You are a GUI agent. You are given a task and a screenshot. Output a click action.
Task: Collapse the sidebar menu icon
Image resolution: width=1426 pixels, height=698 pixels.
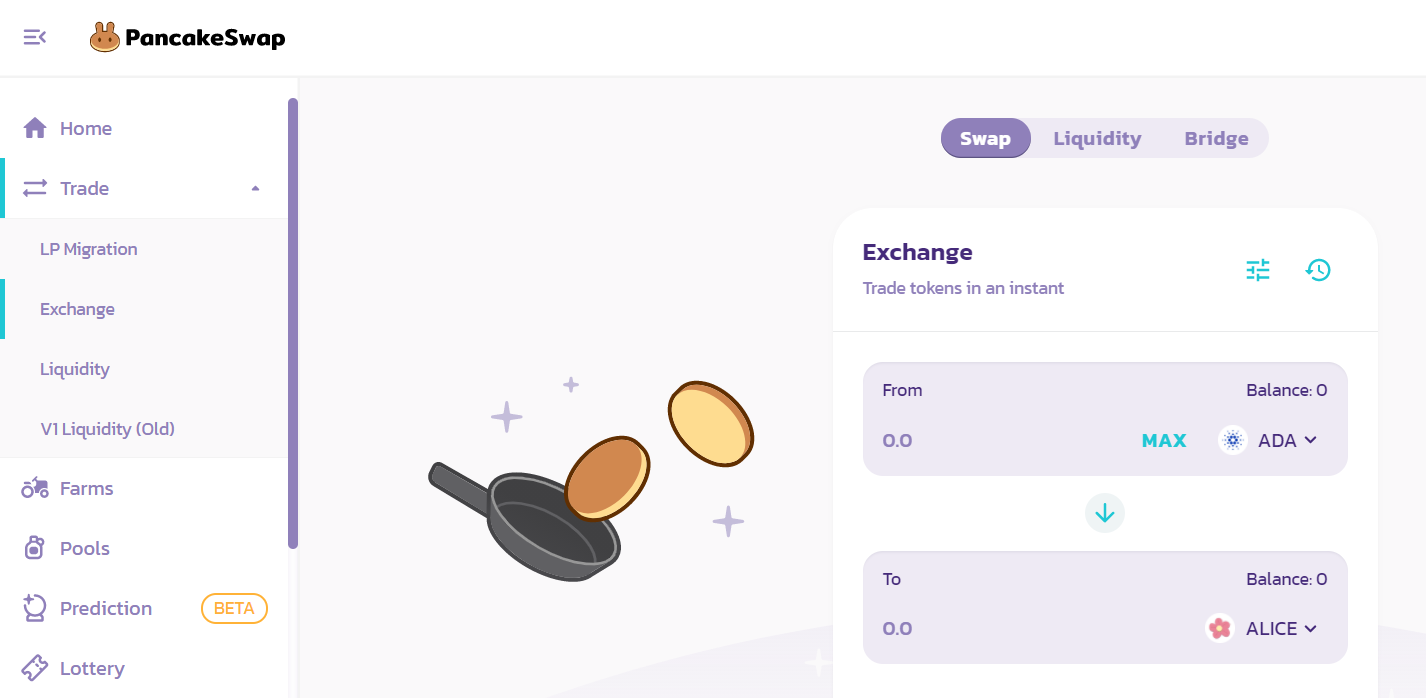click(35, 38)
